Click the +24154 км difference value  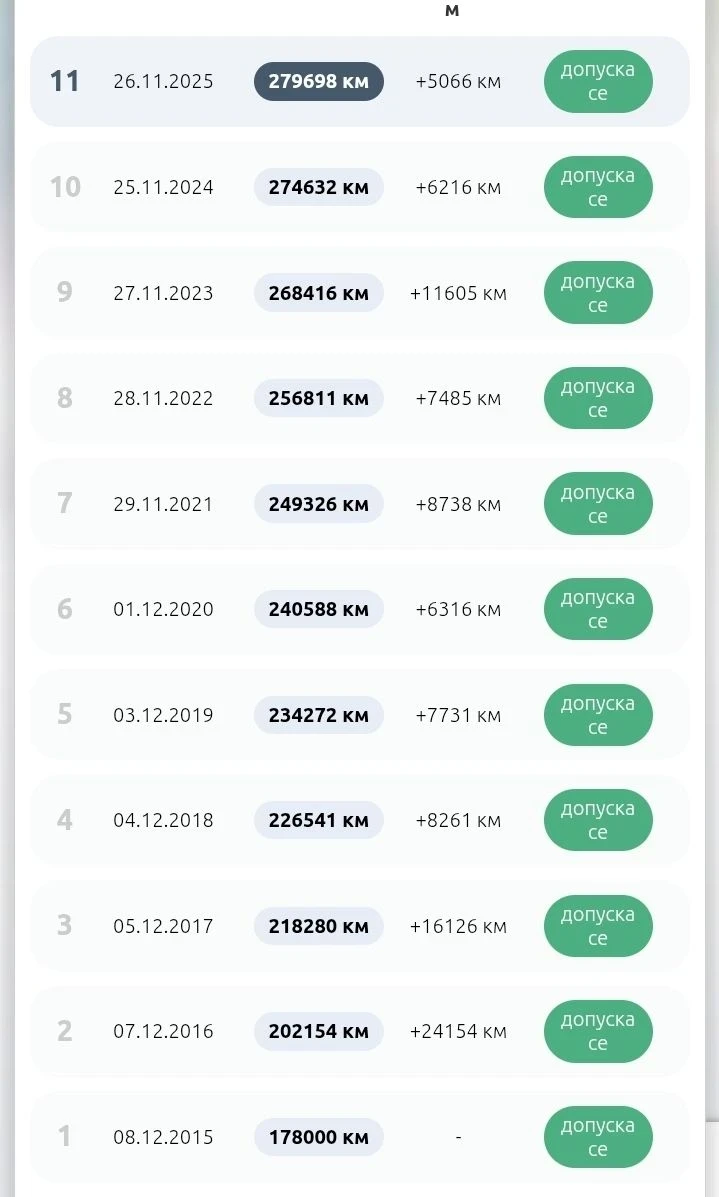pyautogui.click(x=458, y=1031)
